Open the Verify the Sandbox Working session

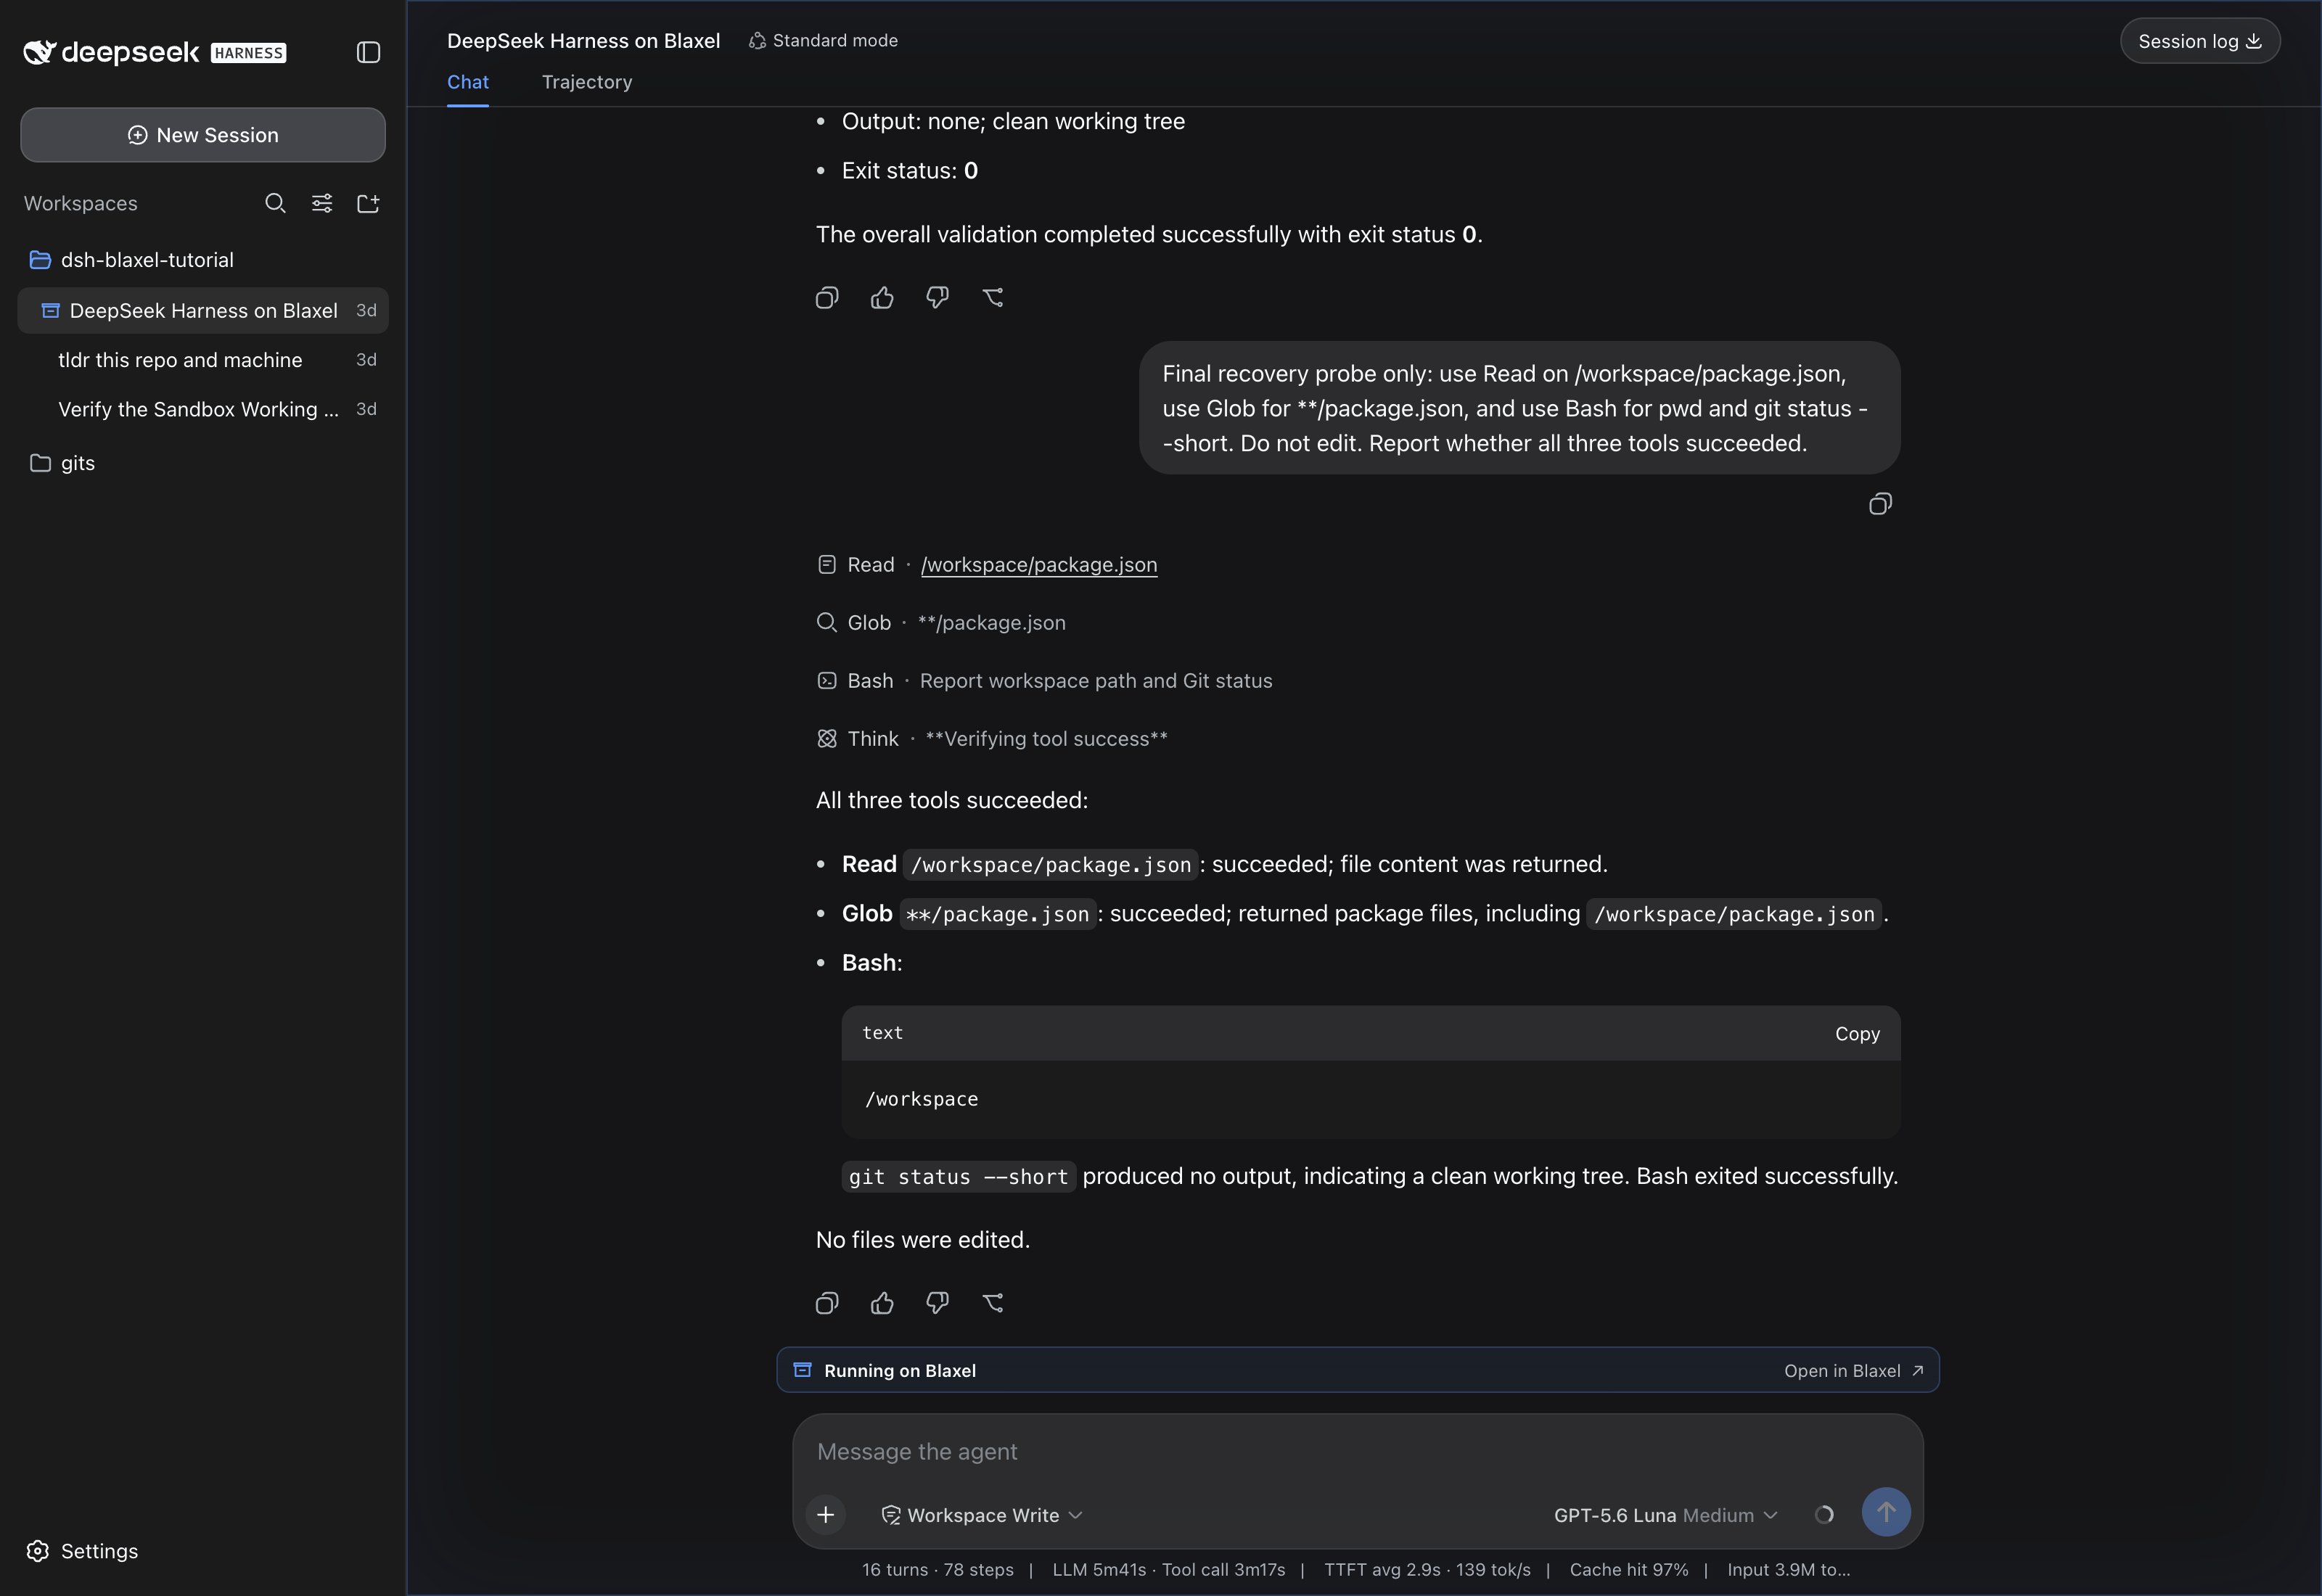click(203, 409)
